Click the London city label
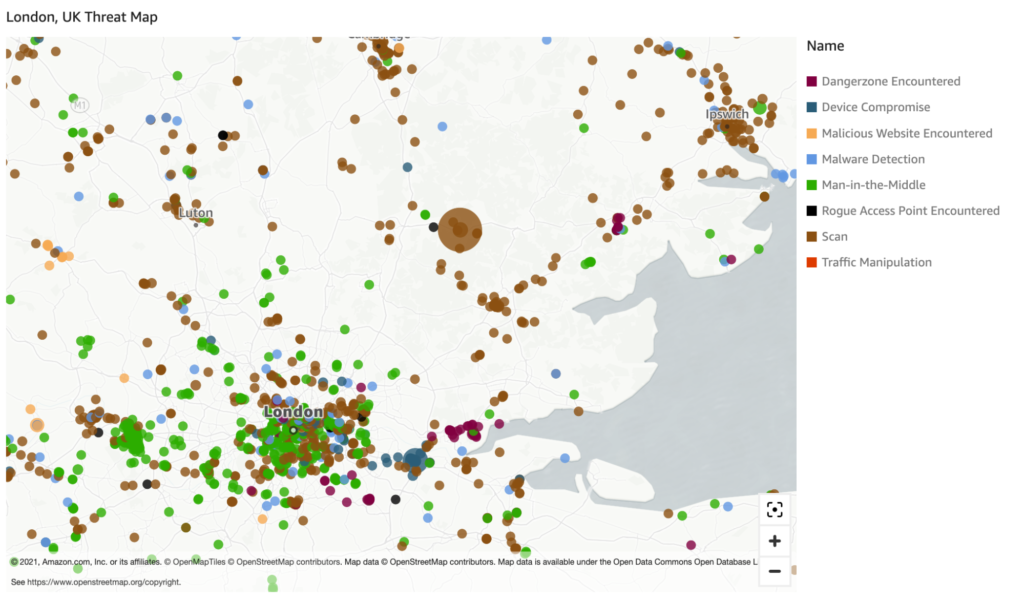 tap(293, 412)
